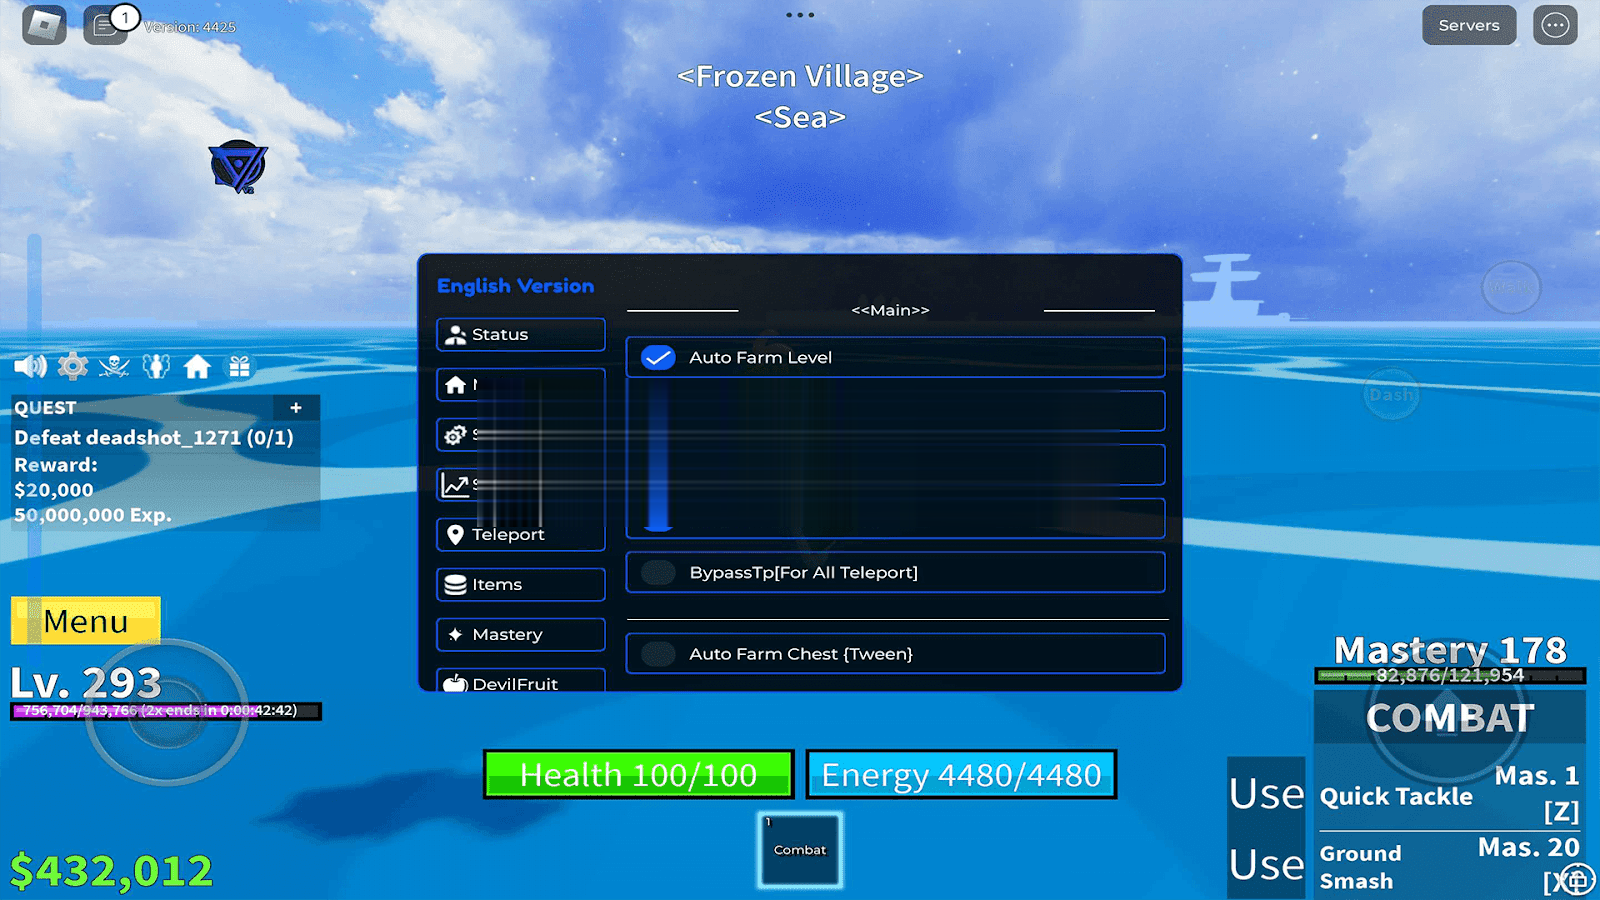Switch to the Items tab
The height and width of the screenshot is (900, 1600).
pyautogui.click(x=520, y=584)
